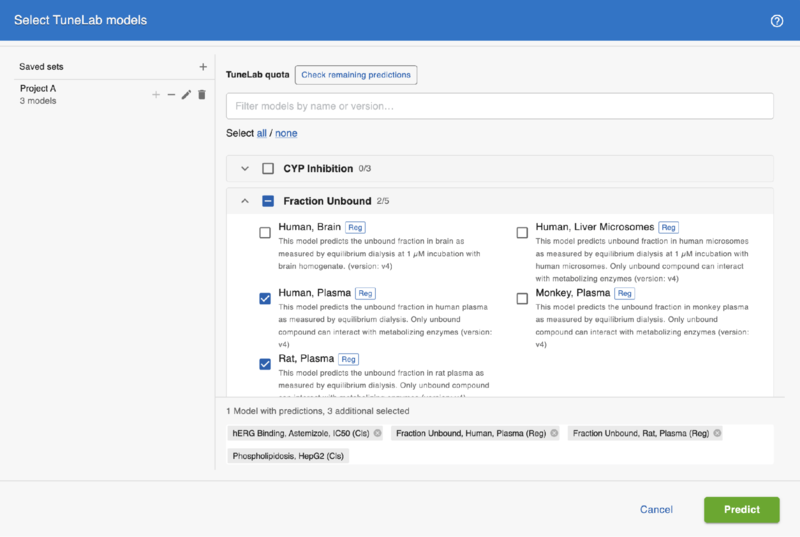Click Reg tag beside Rat, Plasma
The image size is (800, 537).
point(348,359)
